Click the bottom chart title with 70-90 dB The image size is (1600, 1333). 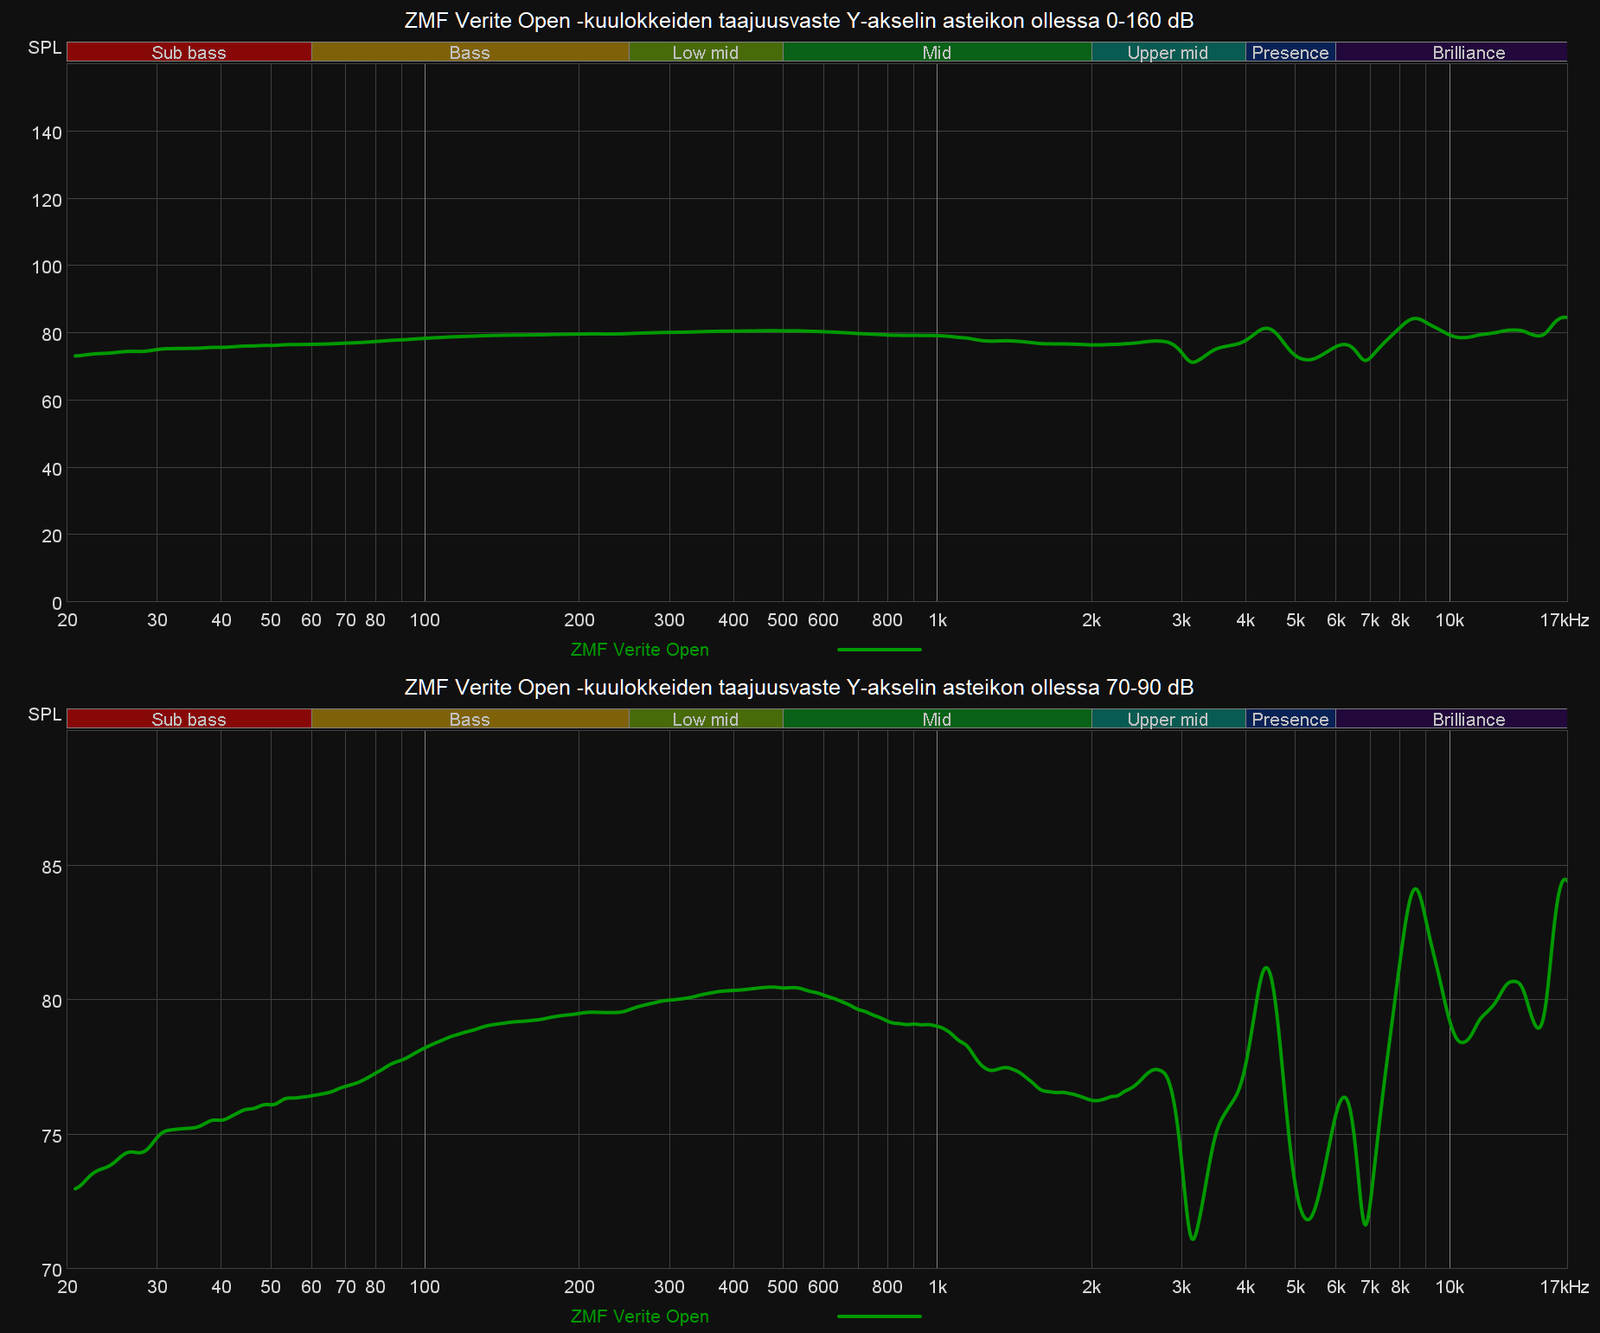click(x=799, y=688)
